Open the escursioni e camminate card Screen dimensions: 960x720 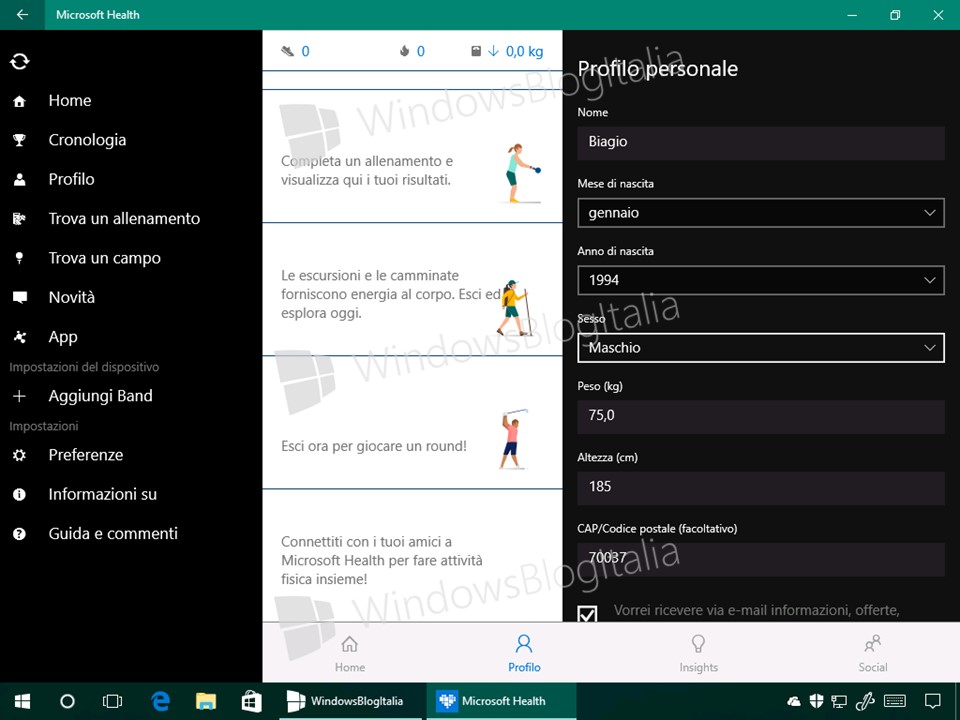[x=412, y=289]
